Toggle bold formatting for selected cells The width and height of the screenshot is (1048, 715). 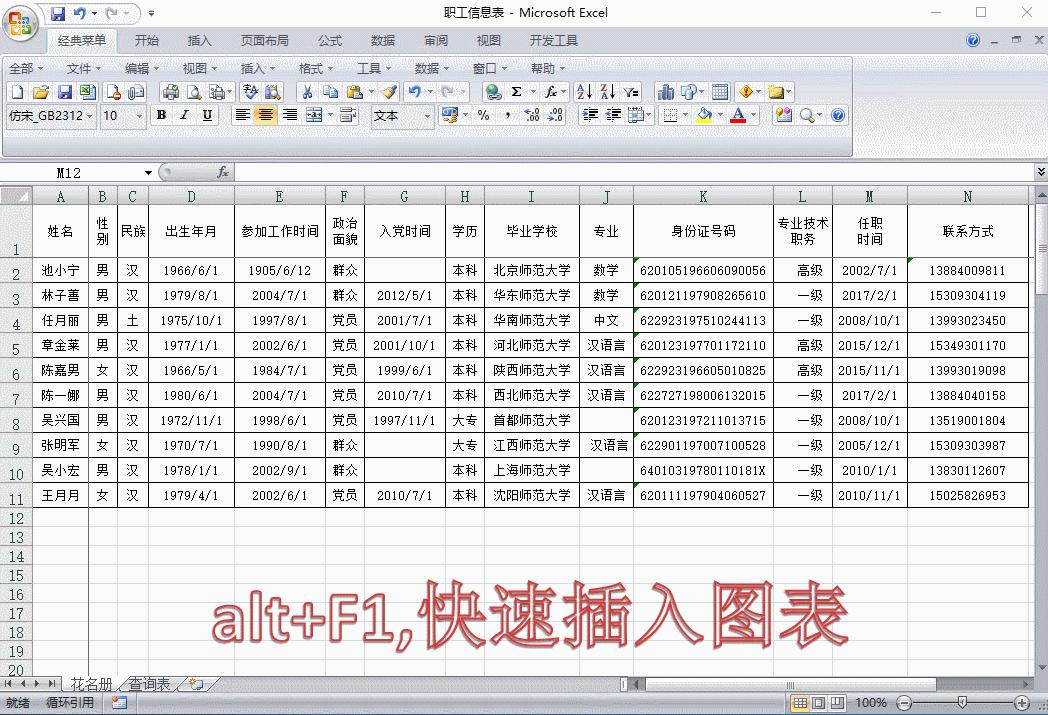162,116
